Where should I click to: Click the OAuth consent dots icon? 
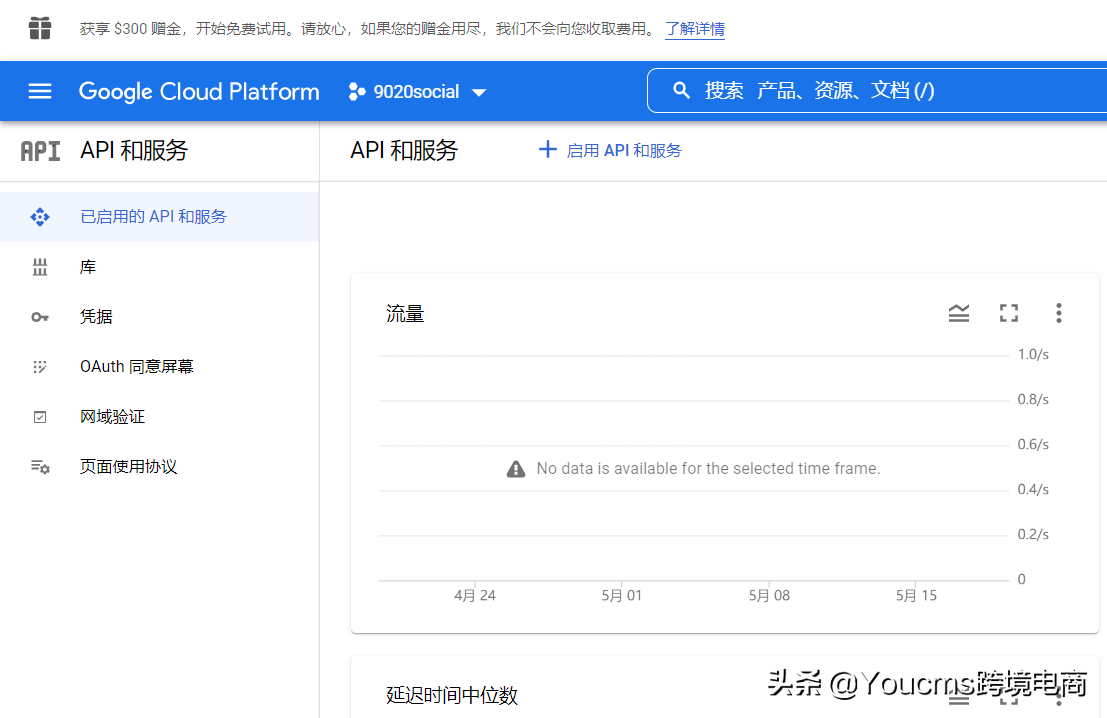(x=40, y=366)
